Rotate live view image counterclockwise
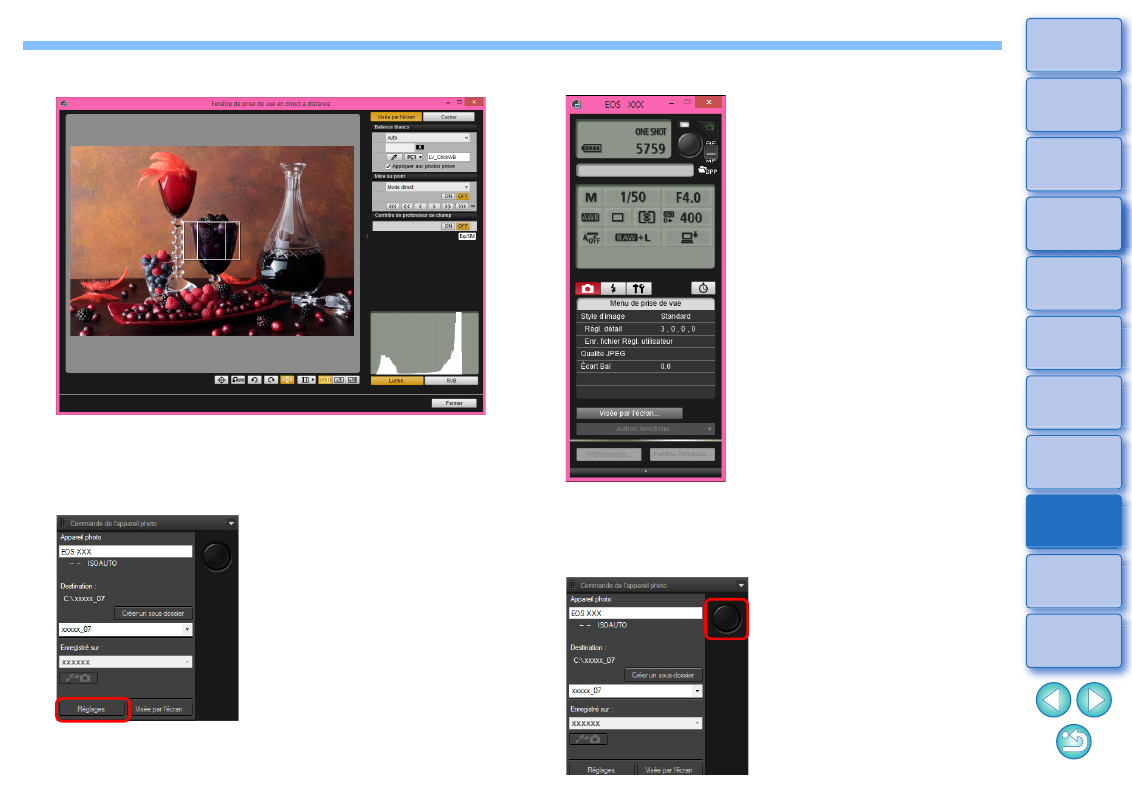1132x800 pixels. click(x=254, y=380)
